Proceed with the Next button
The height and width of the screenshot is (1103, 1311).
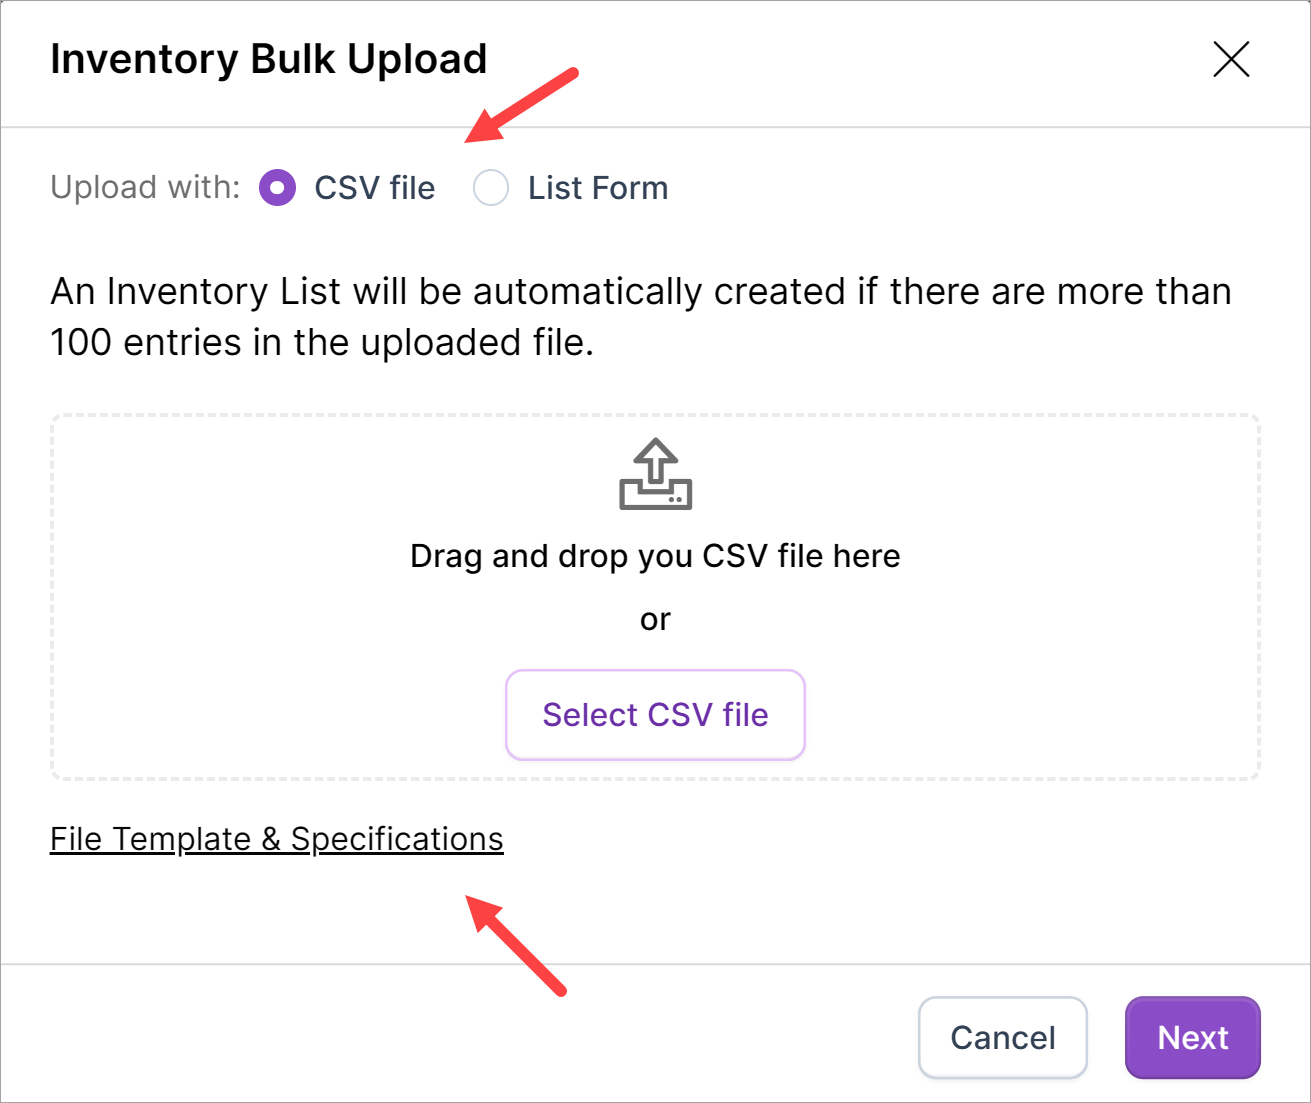[1192, 1037]
